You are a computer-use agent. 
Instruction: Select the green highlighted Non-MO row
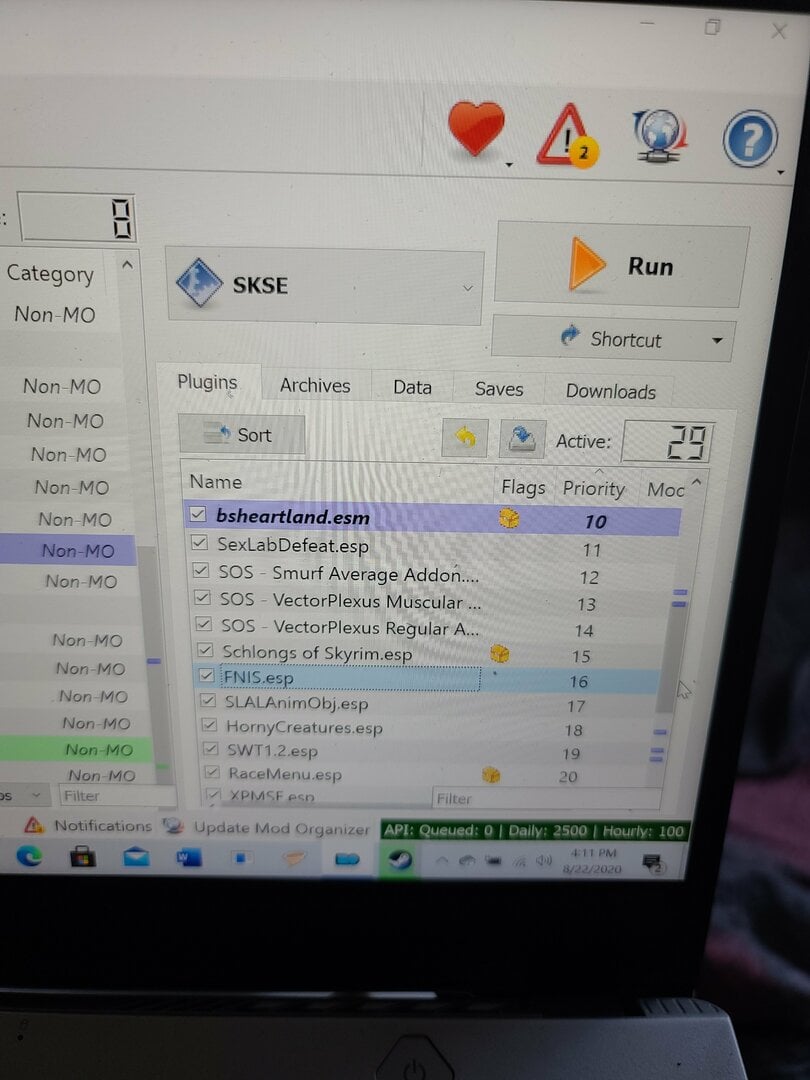(76, 749)
